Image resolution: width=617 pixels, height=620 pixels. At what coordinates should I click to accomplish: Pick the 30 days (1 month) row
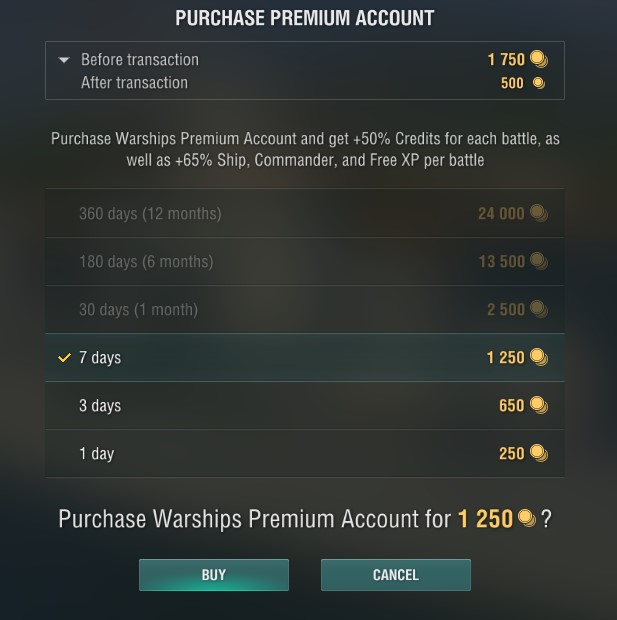coord(305,310)
